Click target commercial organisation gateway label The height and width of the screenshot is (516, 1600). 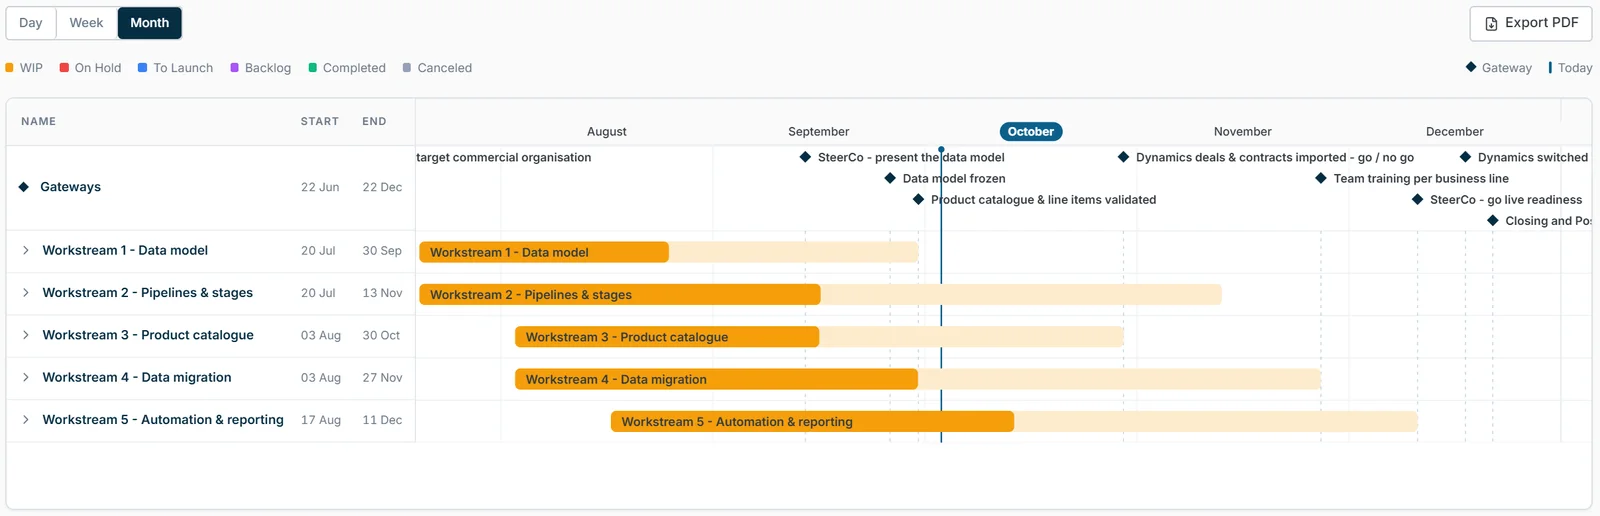[504, 157]
